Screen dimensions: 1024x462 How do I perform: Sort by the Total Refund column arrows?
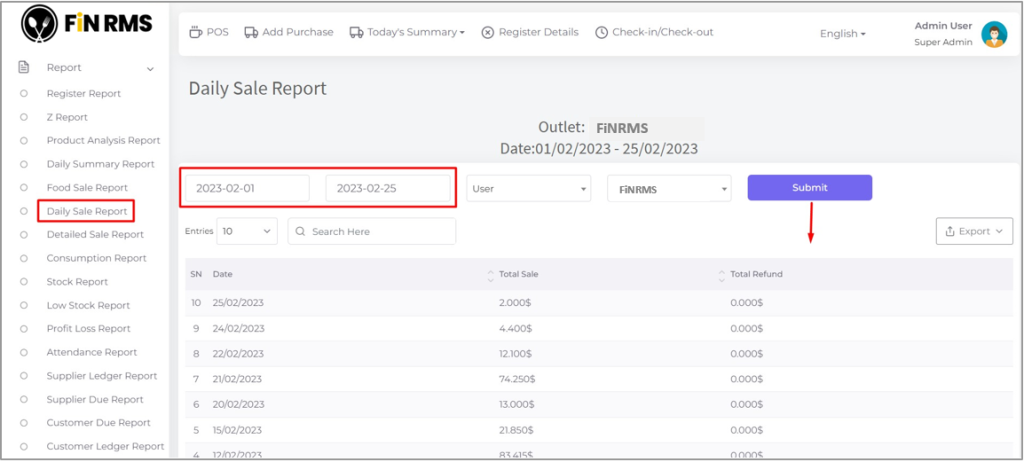tap(722, 274)
